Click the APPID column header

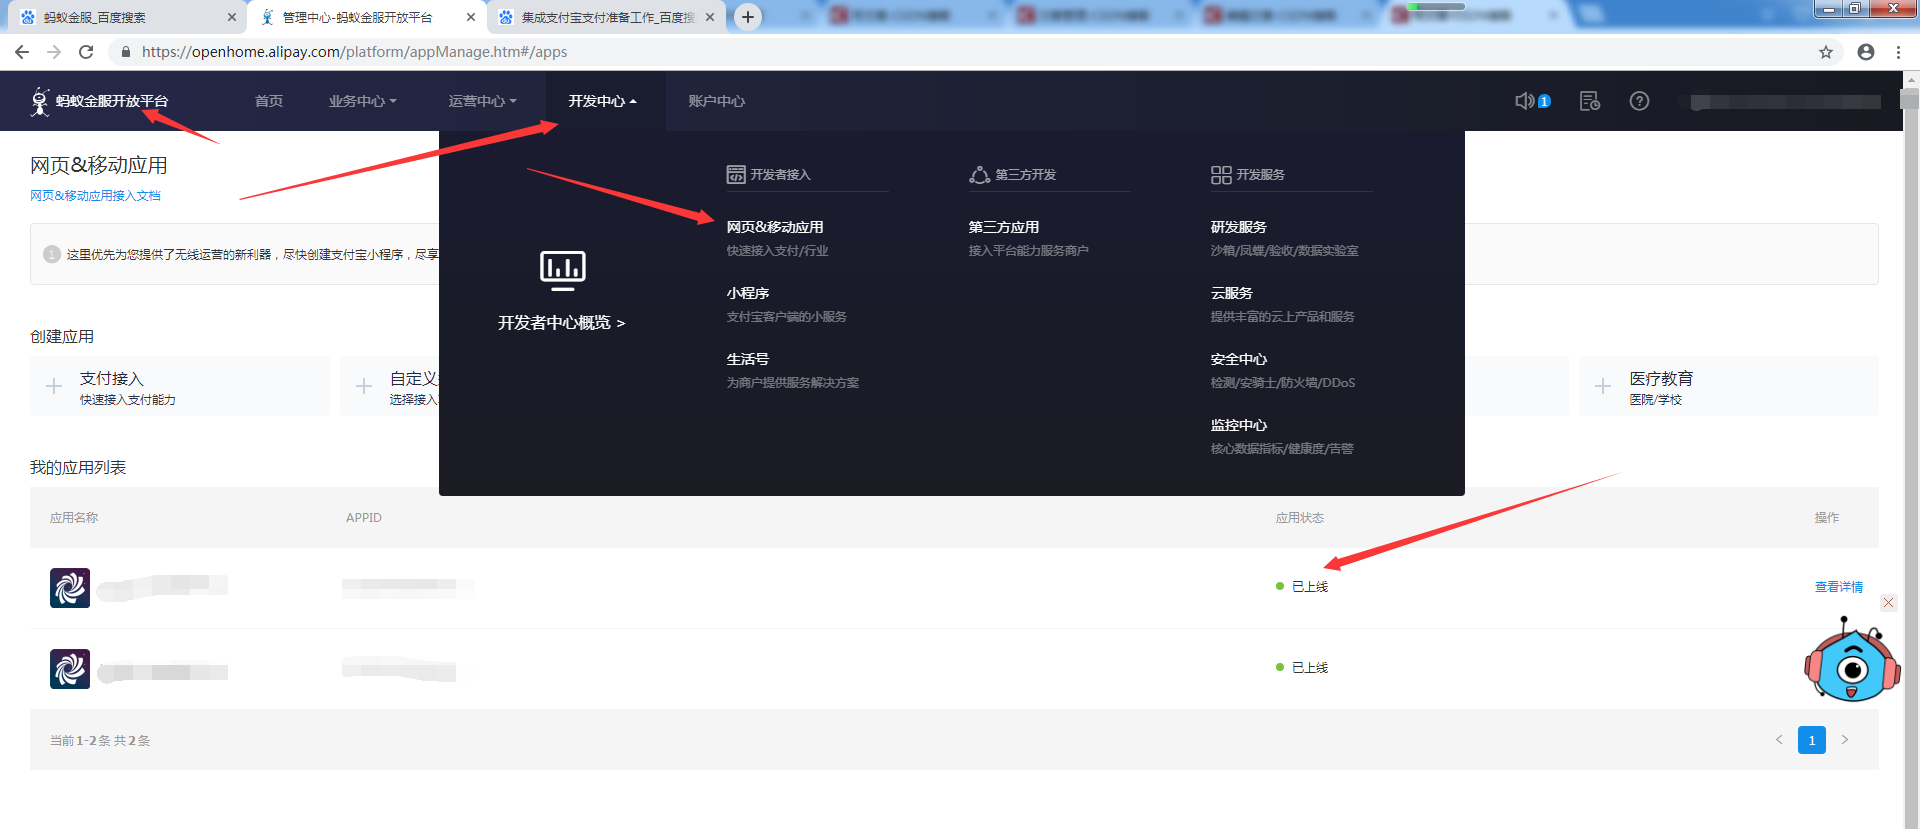coord(364,518)
